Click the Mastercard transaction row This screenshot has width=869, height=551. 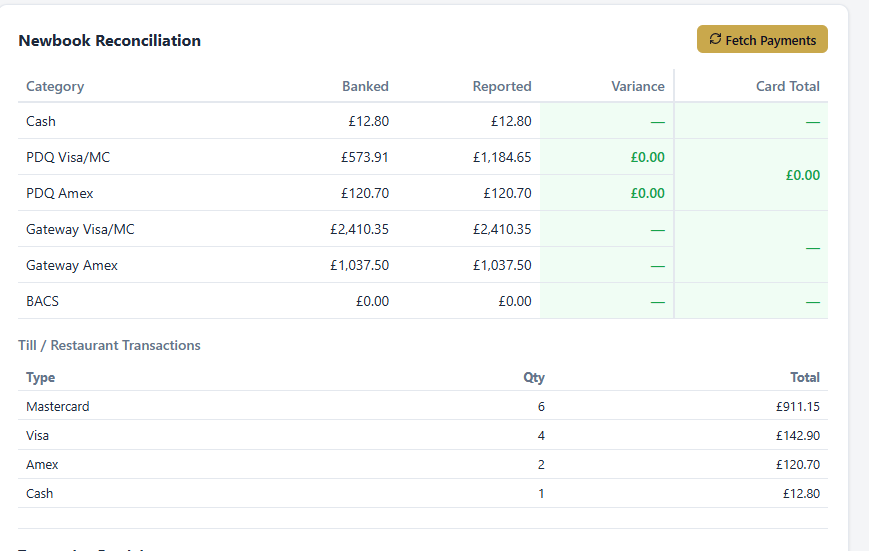click(x=423, y=406)
